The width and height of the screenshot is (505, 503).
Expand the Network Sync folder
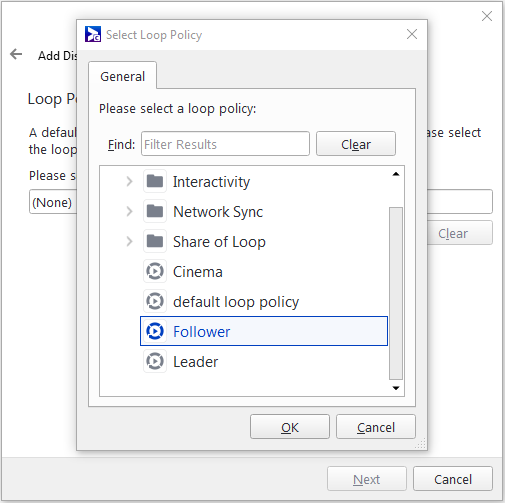129,212
